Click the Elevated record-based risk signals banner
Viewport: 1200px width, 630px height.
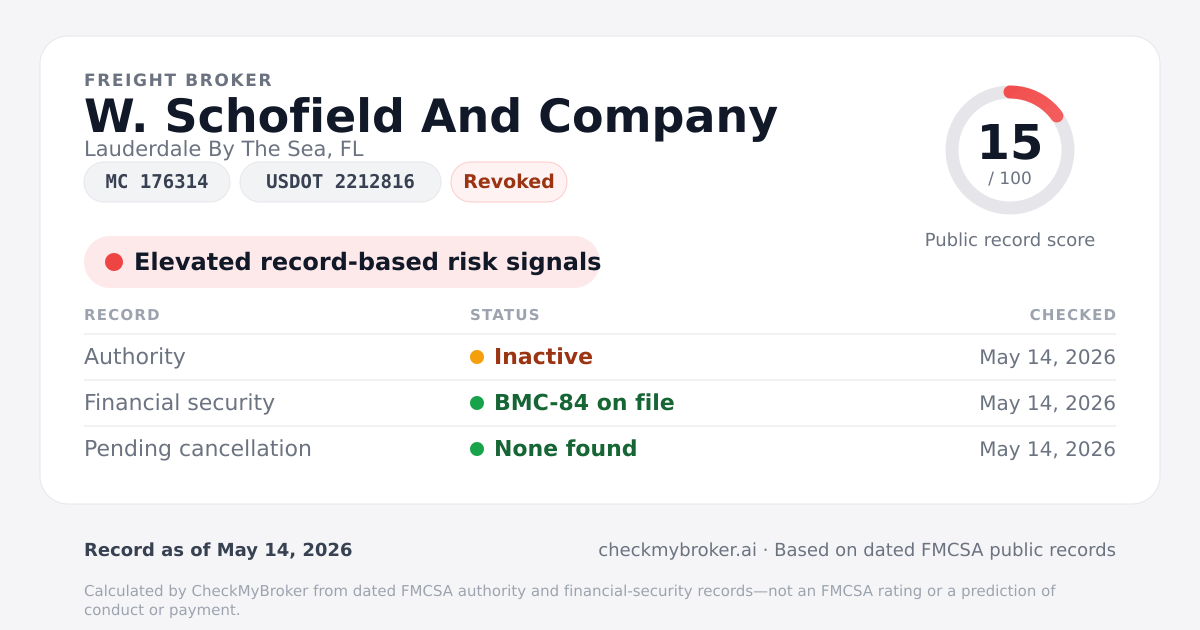coord(342,262)
